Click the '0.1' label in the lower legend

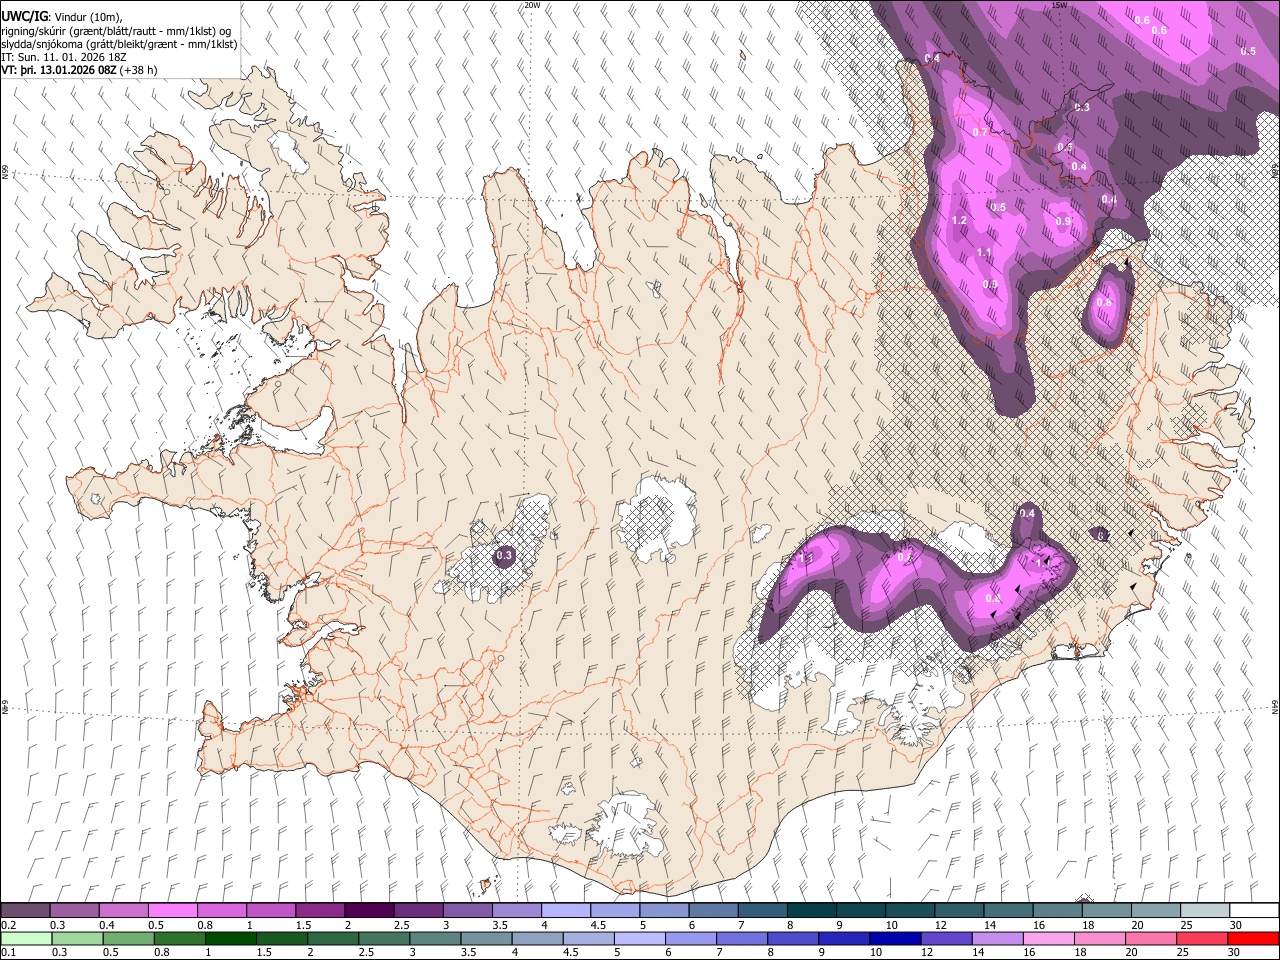[x=8, y=953]
